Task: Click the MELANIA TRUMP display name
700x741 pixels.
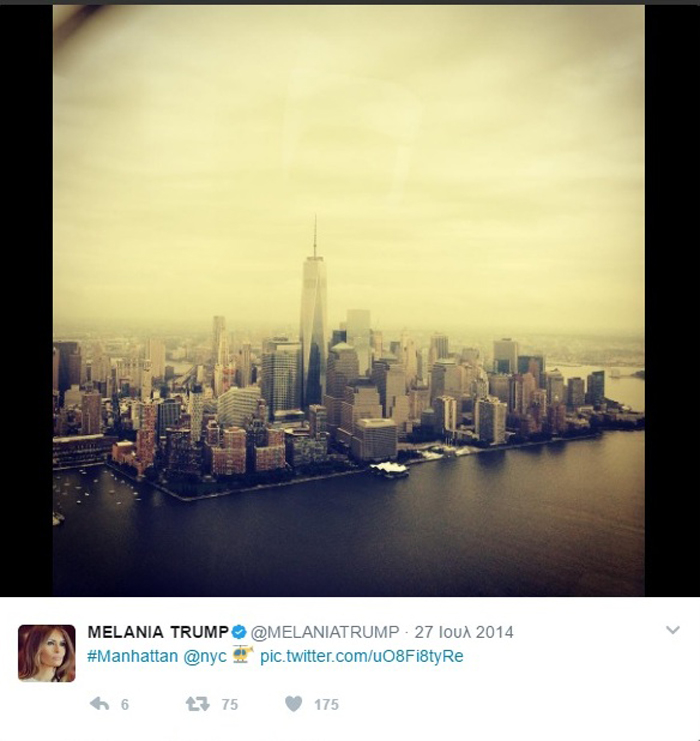Action: click(158, 632)
